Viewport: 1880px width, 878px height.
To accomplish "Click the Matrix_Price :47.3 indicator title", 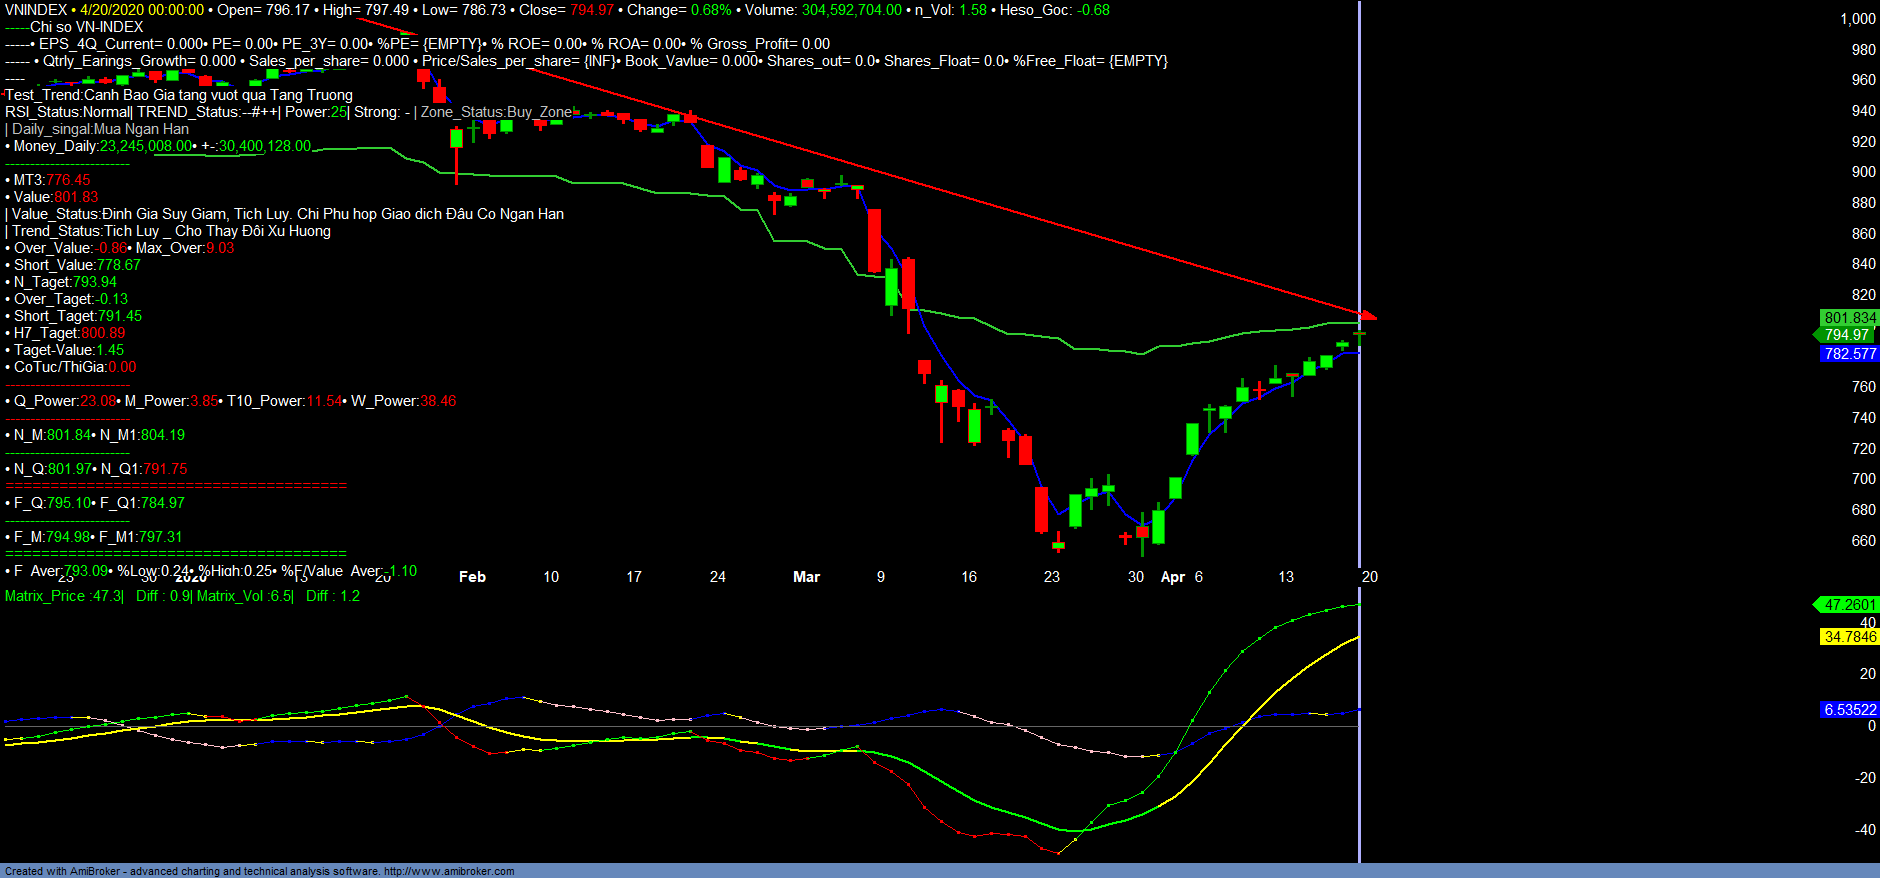I will [x=64, y=596].
